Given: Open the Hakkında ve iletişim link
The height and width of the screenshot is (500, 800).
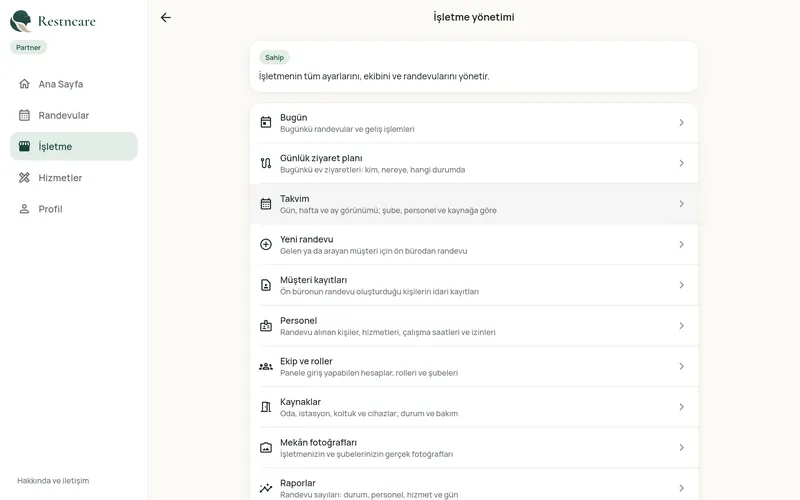Looking at the screenshot, I should 53,481.
